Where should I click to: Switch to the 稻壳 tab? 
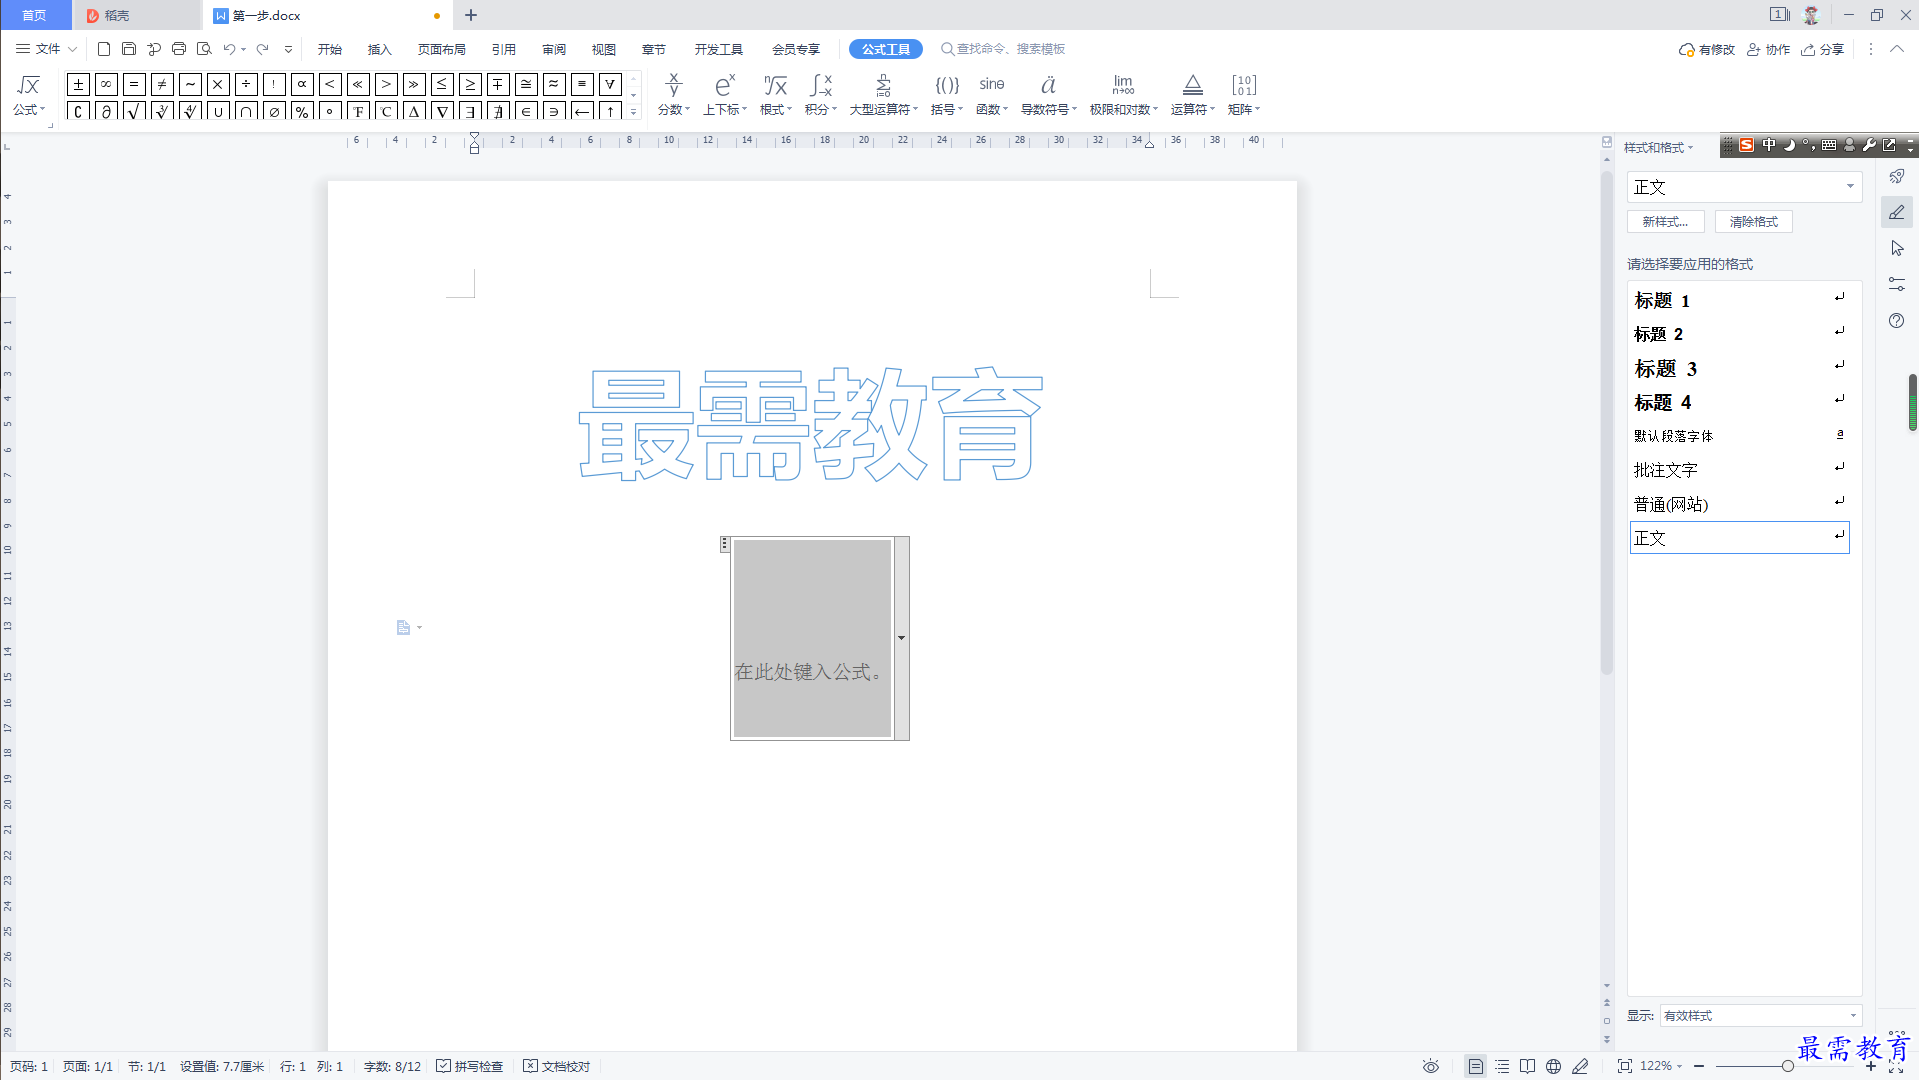click(136, 15)
